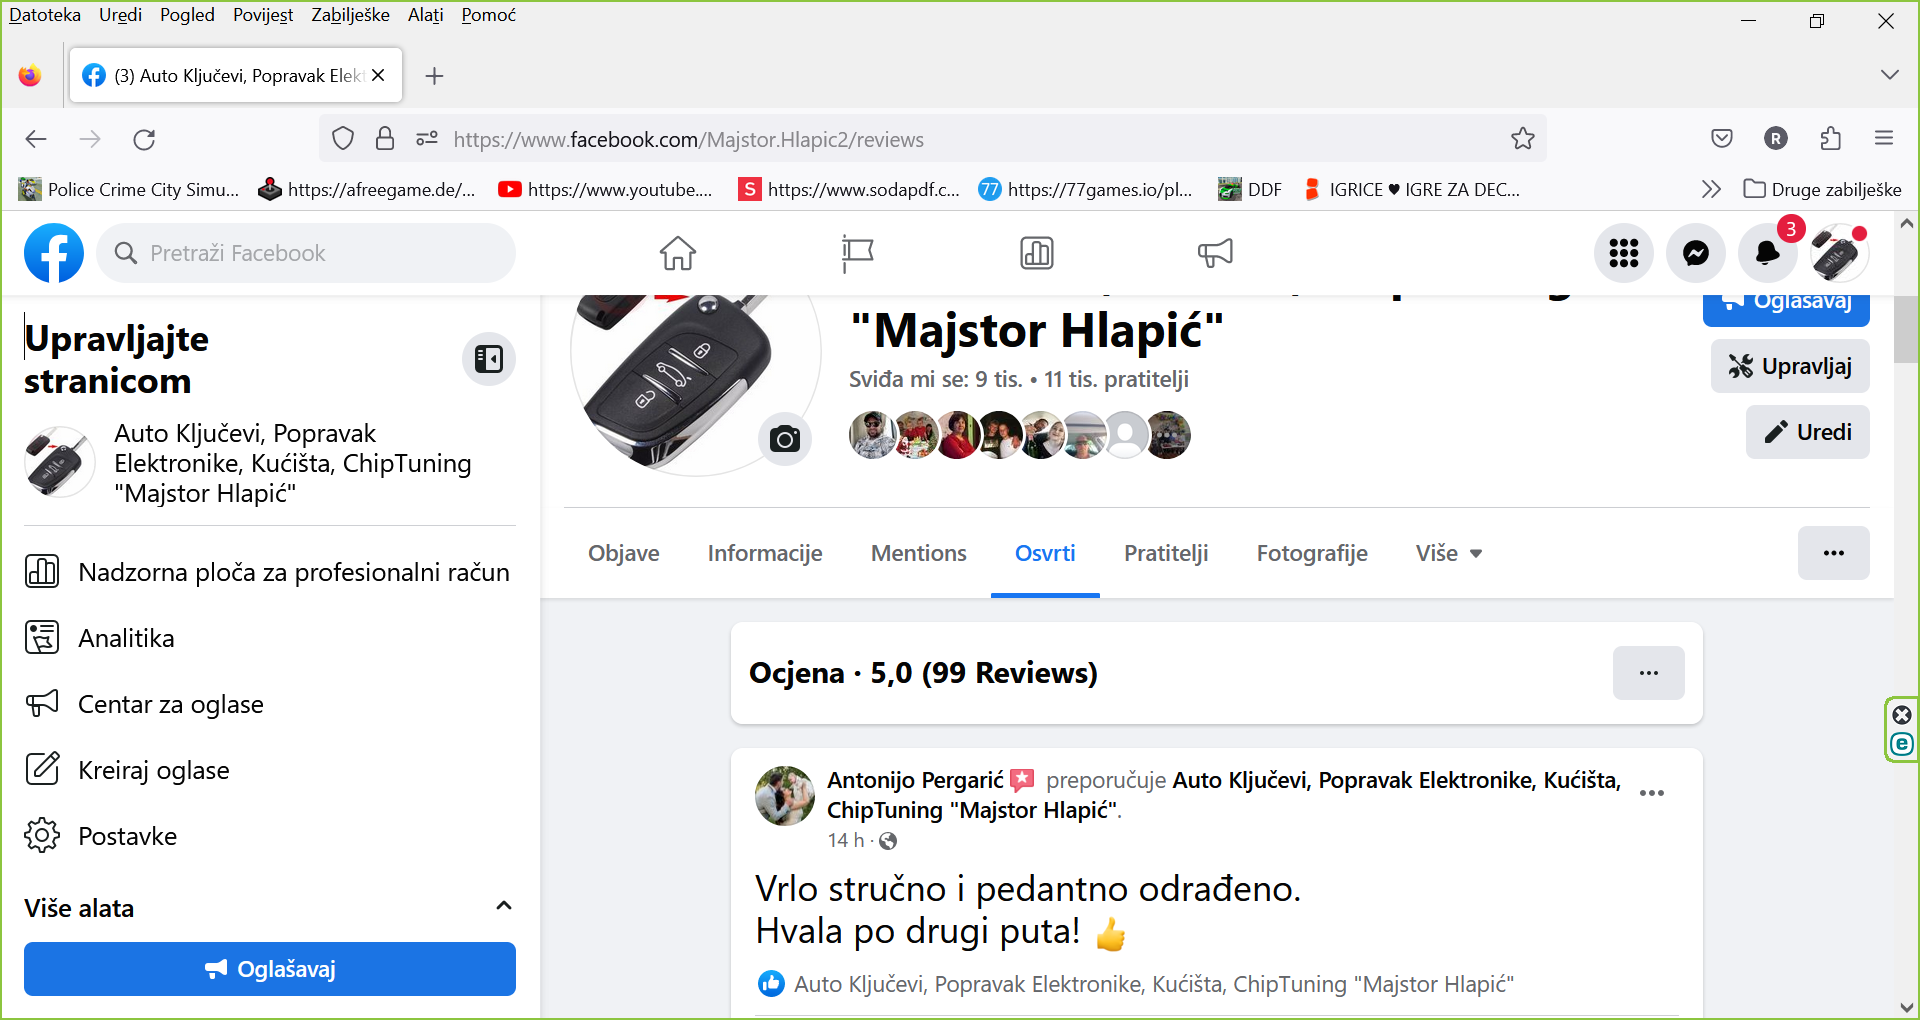This screenshot has height=1020, width=1920.
Task: Go back to previous page
Action: 36,139
